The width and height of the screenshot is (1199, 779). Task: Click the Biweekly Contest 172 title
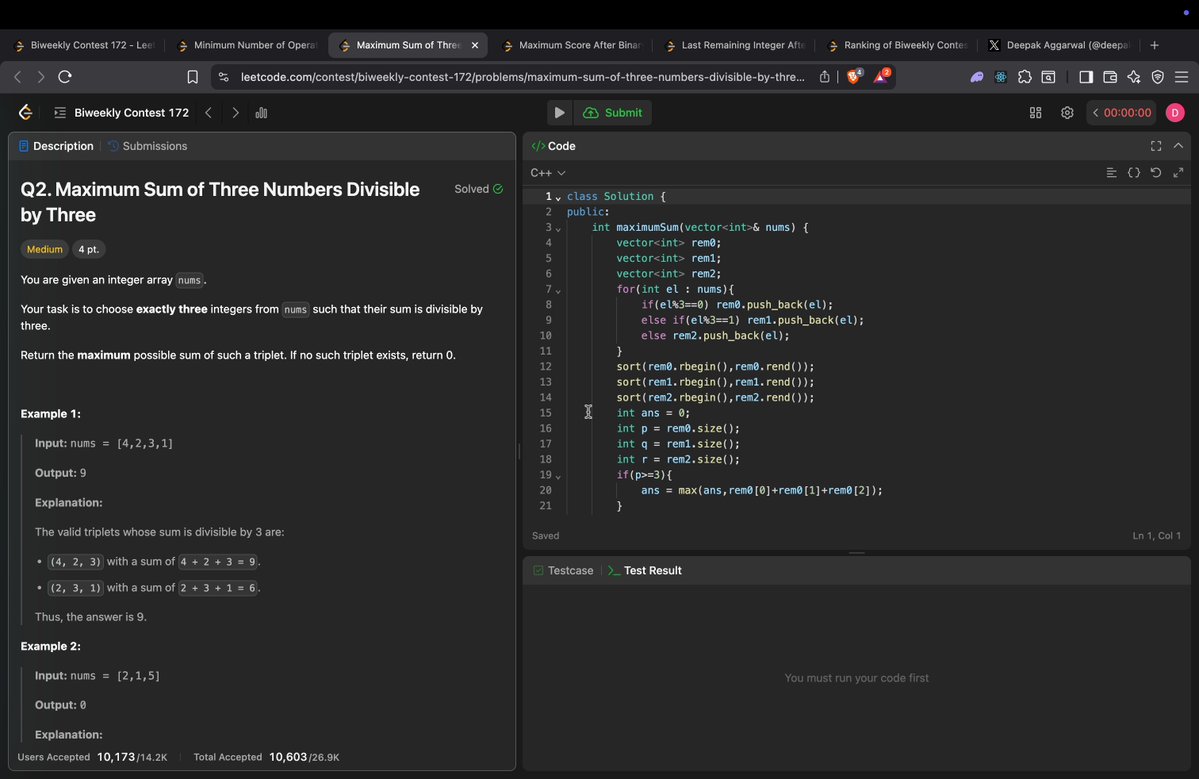pyautogui.click(x=132, y=112)
